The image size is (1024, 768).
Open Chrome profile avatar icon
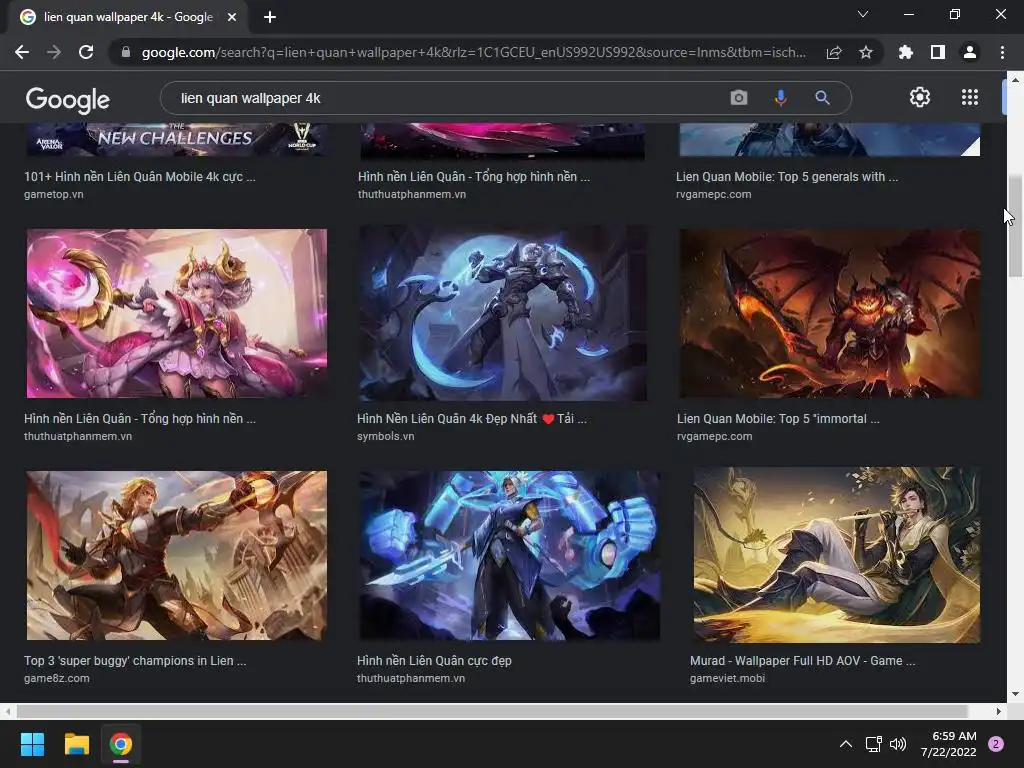pyautogui.click(x=970, y=52)
